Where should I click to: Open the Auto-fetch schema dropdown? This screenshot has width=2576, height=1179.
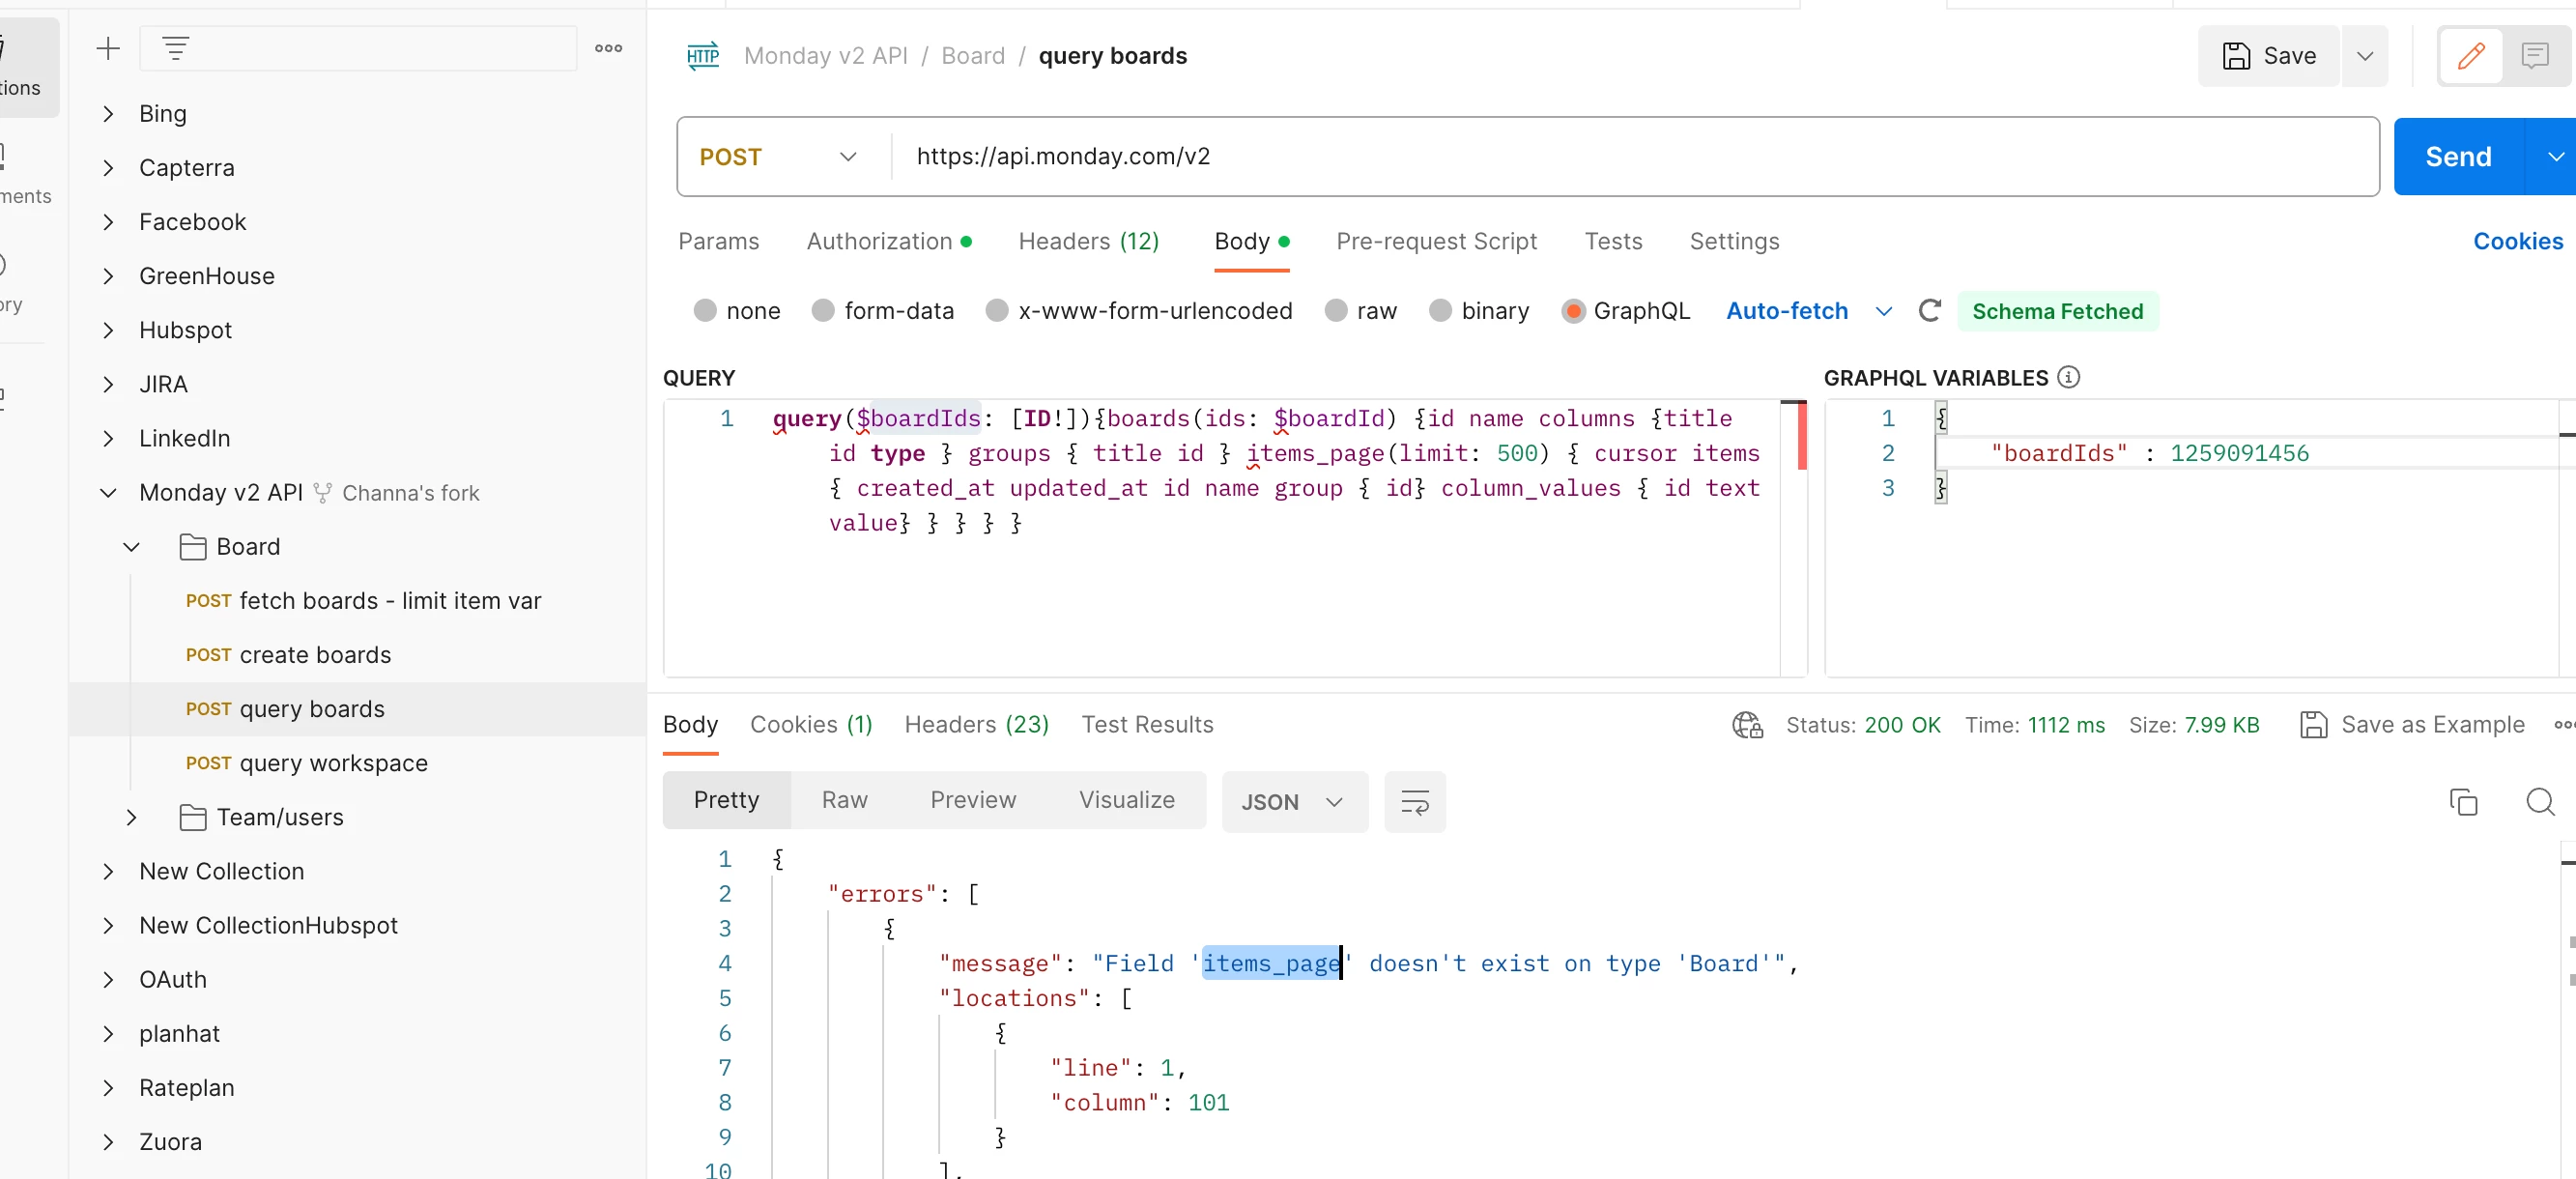pyautogui.click(x=1884, y=311)
